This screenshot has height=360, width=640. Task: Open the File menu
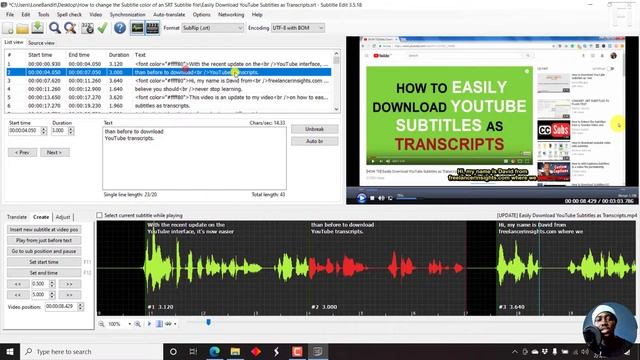click(10, 14)
